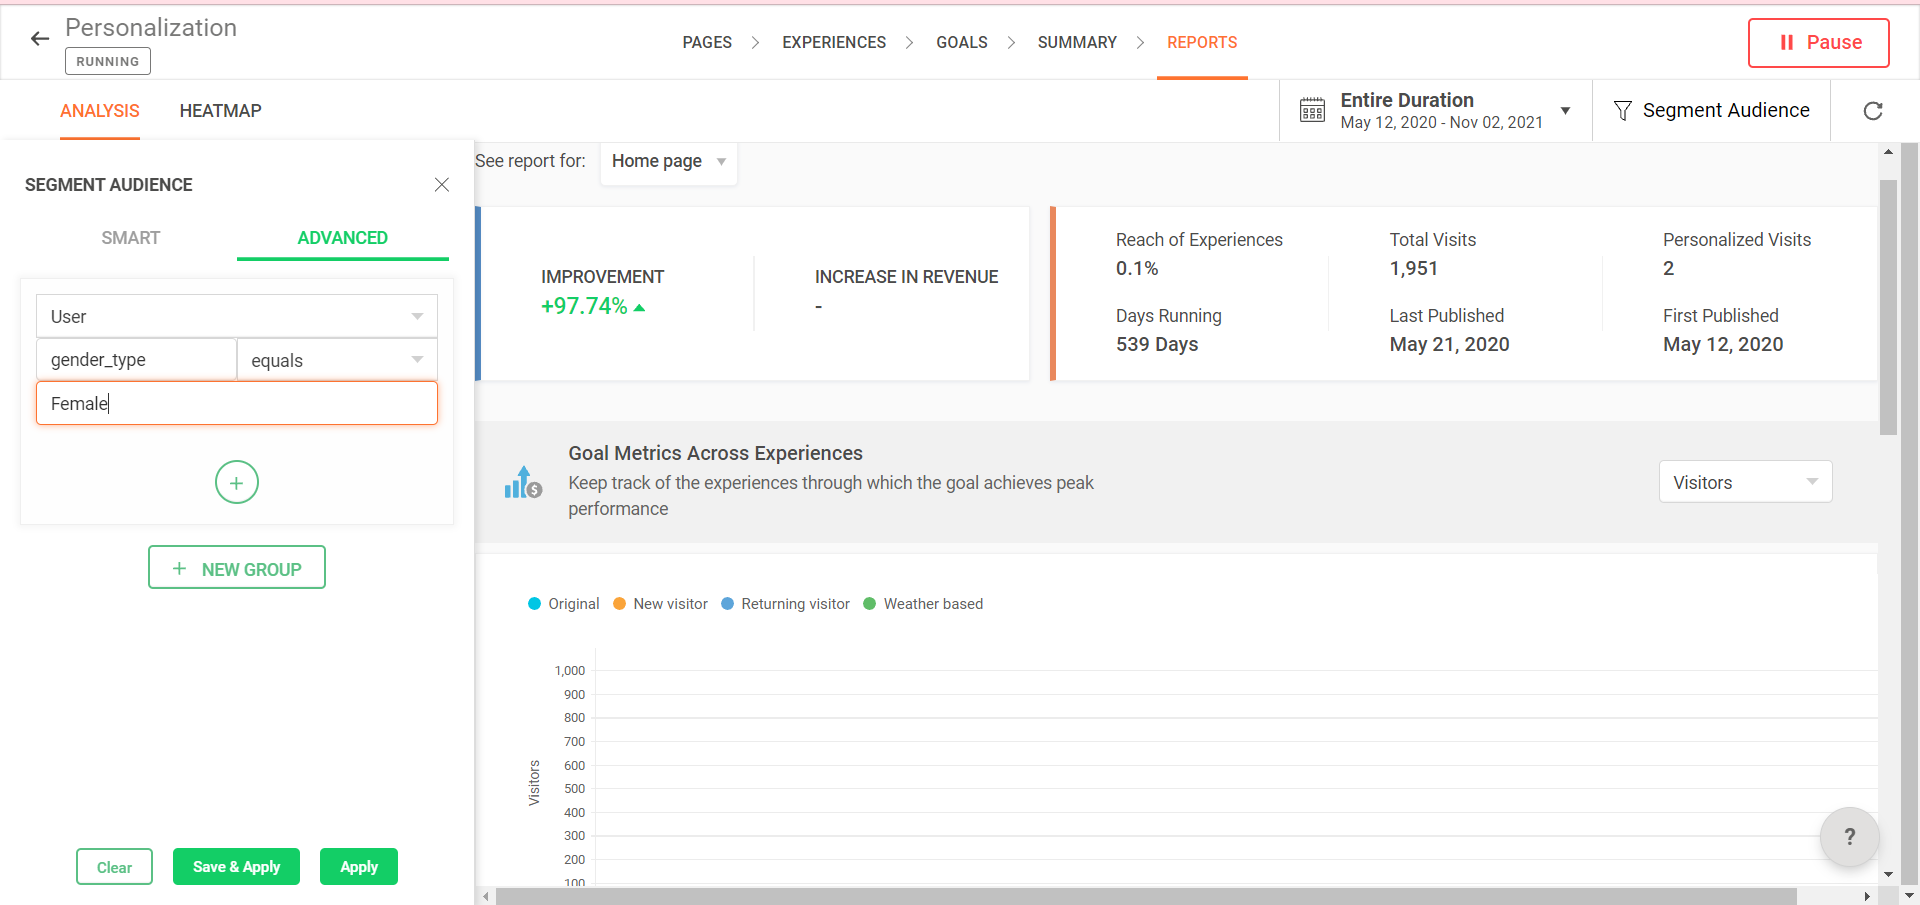Screen dimensions: 1920x905
Task: Click the Segment Audience filter icon
Action: (1622, 111)
